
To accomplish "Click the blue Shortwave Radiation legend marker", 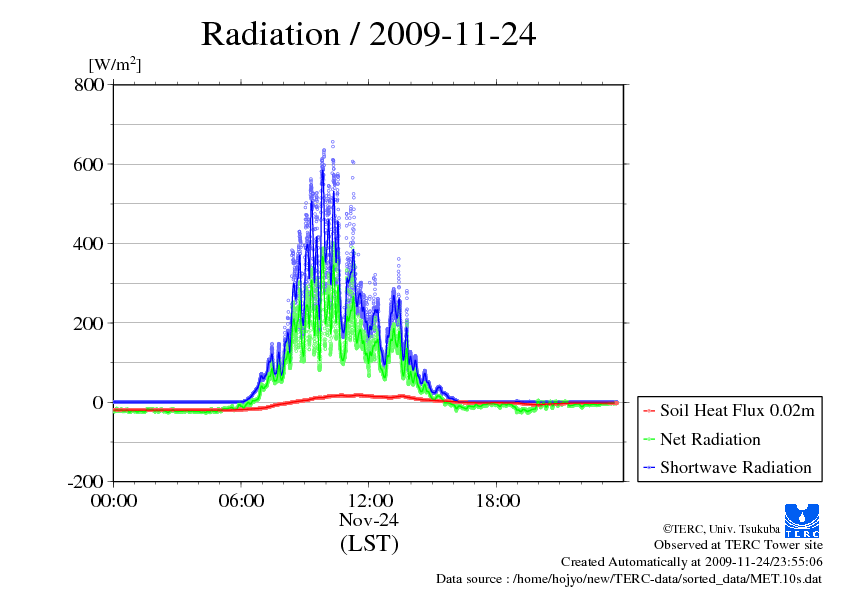I will coord(649,468).
